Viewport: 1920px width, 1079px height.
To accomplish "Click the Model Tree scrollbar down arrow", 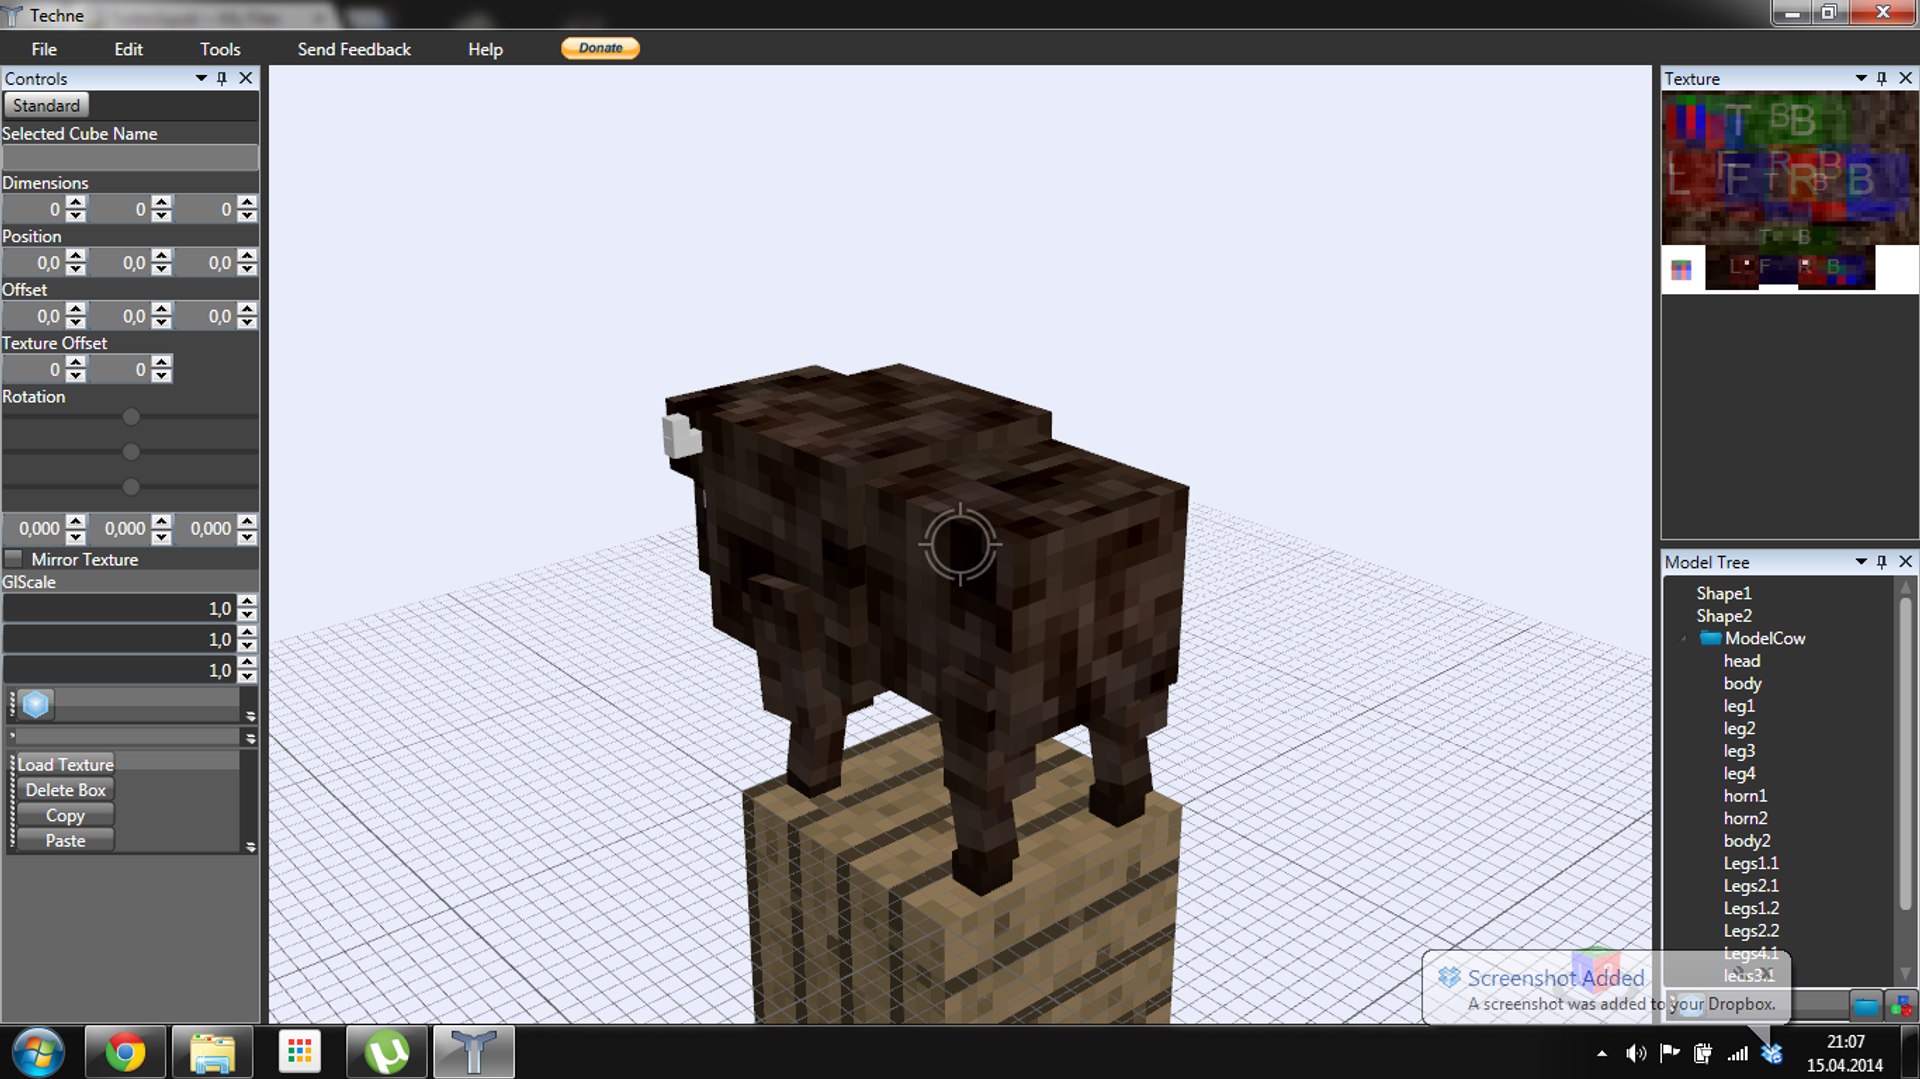I will pyautogui.click(x=1905, y=974).
